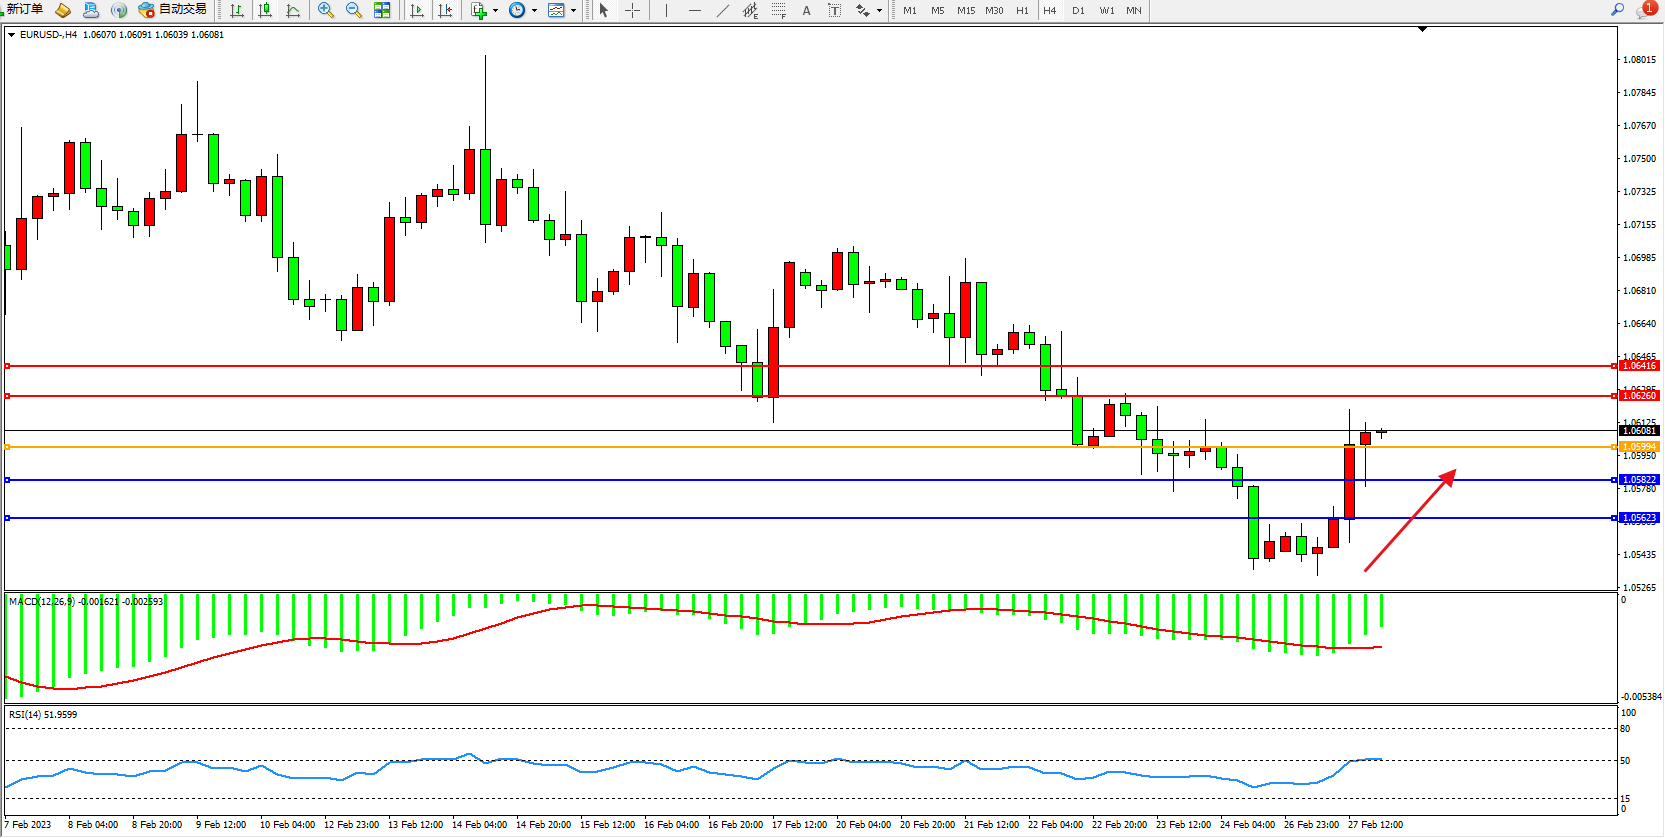
Task: Select the text label tool (A)
Action: (x=806, y=10)
